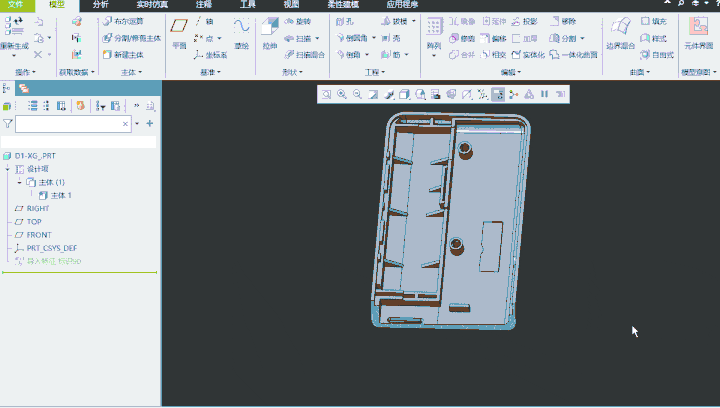The image size is (720, 408).
Task: Expand the 扫描 (Sweep) dropdown arrow
Action: [317, 39]
